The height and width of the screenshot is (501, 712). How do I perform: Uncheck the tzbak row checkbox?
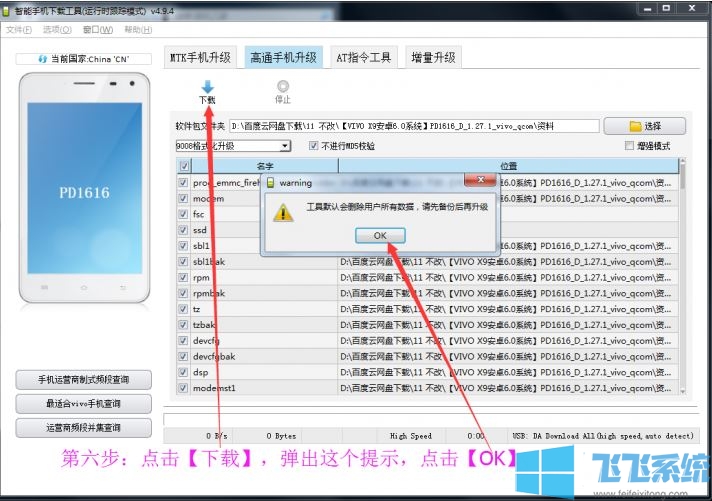pyautogui.click(x=183, y=325)
